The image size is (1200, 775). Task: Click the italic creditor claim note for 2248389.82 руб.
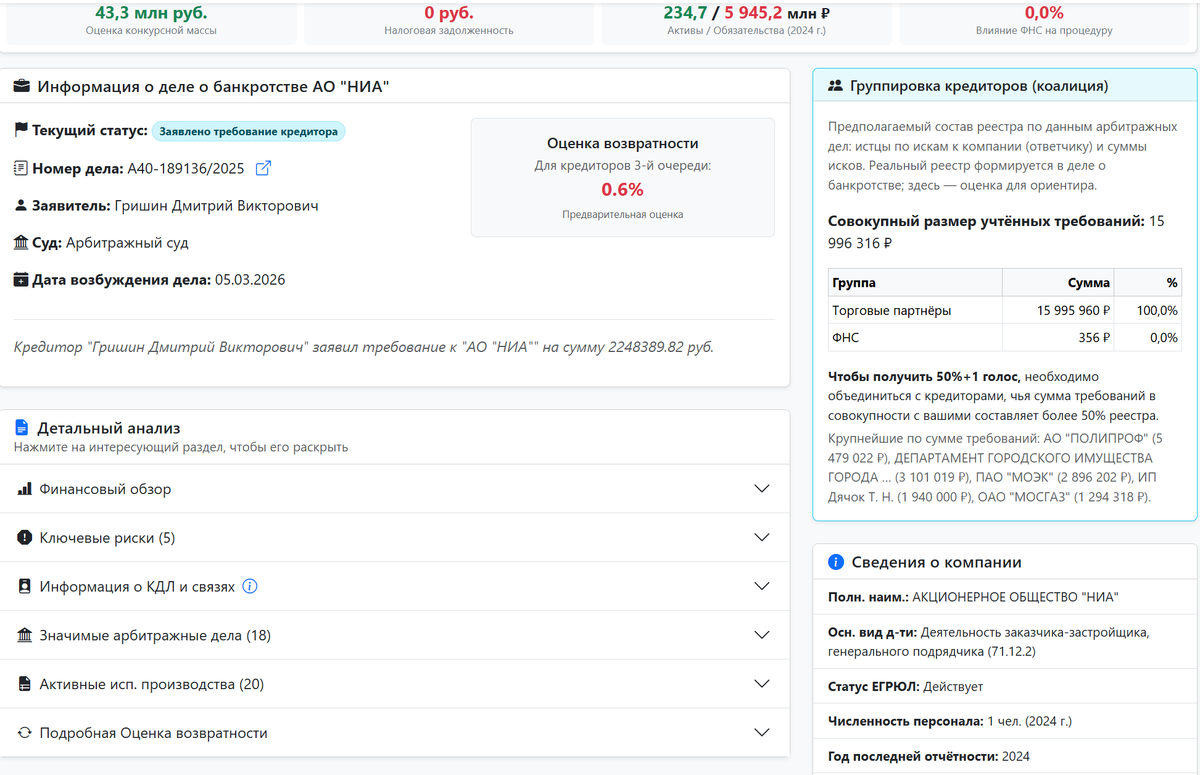pos(364,348)
